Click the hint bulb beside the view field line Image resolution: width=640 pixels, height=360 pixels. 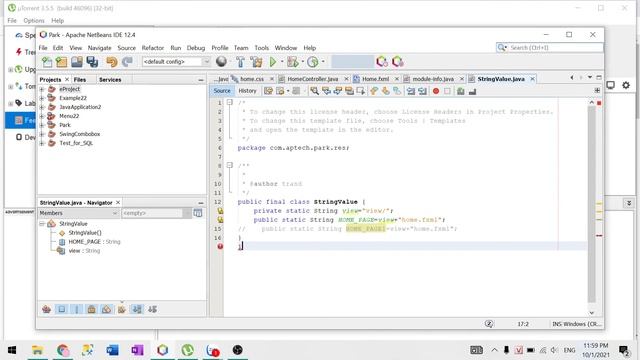point(220,211)
